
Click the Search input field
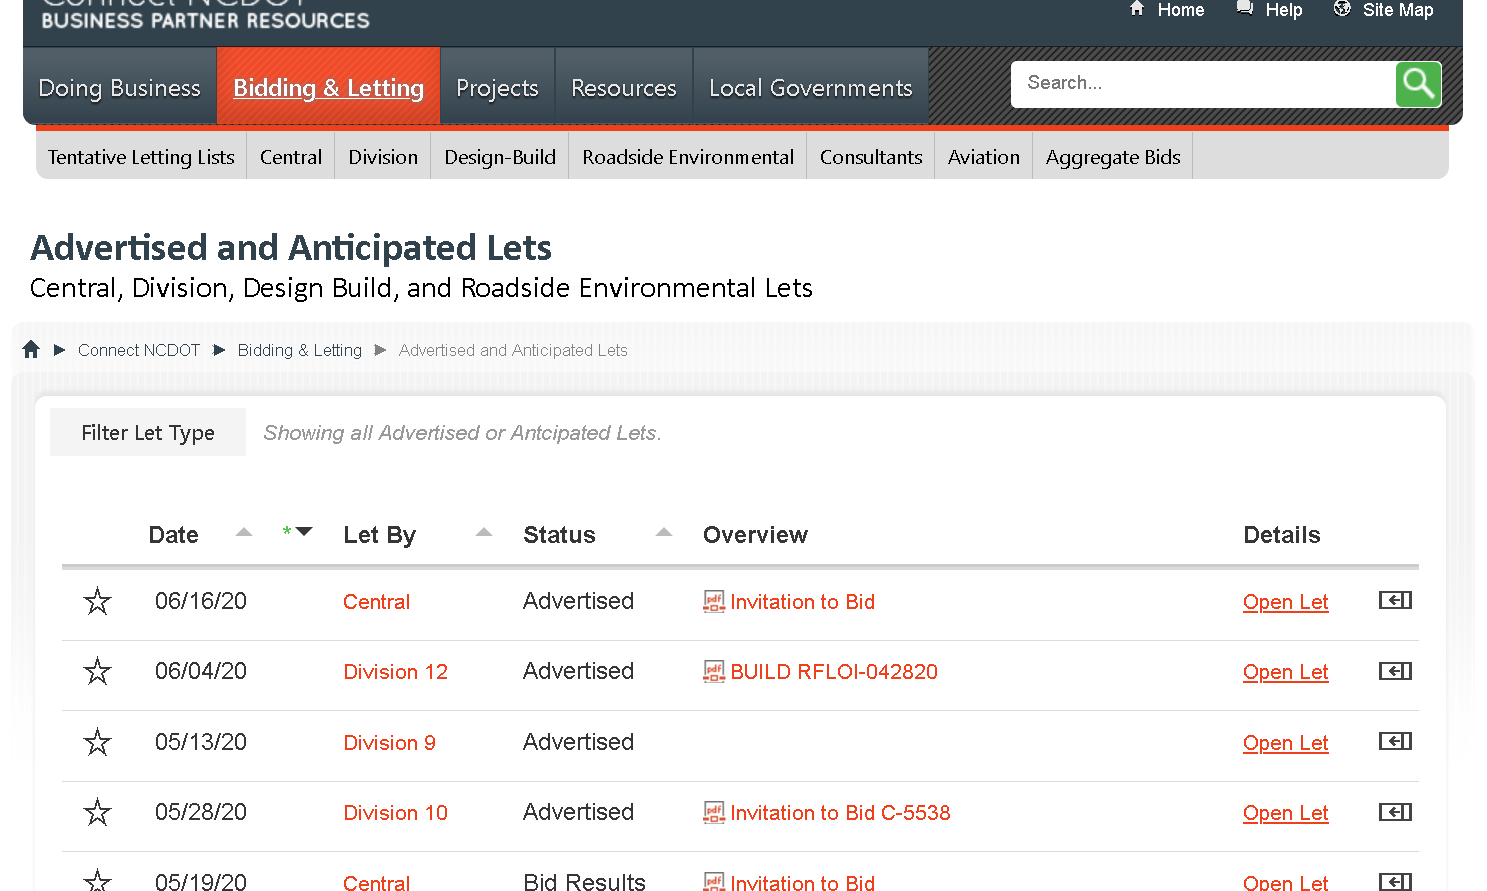(1202, 84)
